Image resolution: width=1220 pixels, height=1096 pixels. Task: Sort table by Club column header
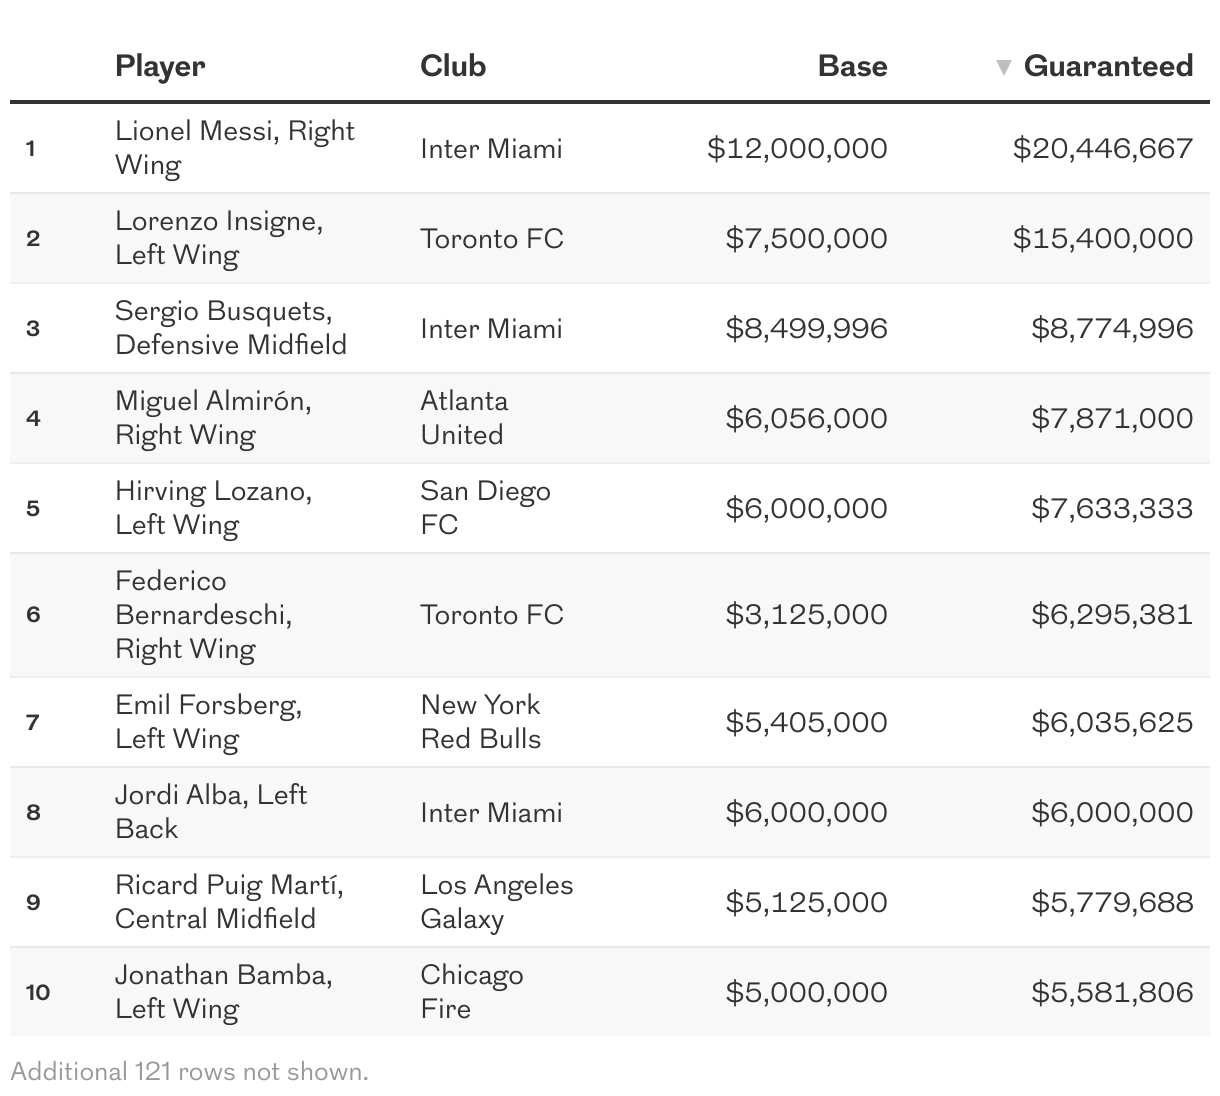(x=453, y=66)
